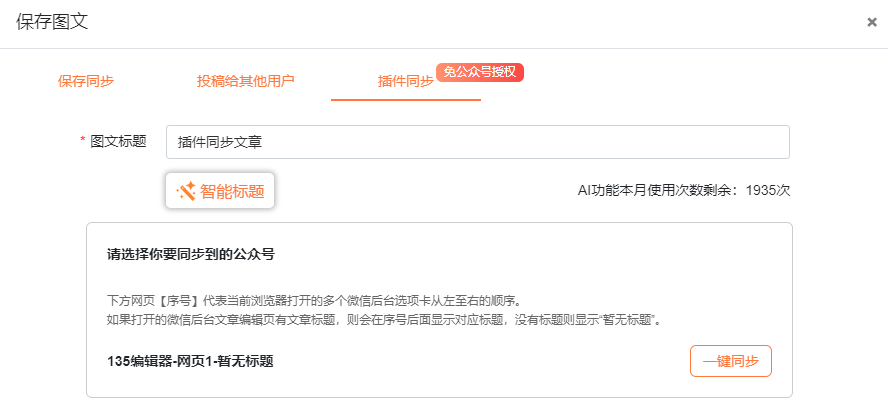This screenshot has width=888, height=409.
Task: Click the 如果打开的微信后台 instruction line
Action: (x=384, y=320)
